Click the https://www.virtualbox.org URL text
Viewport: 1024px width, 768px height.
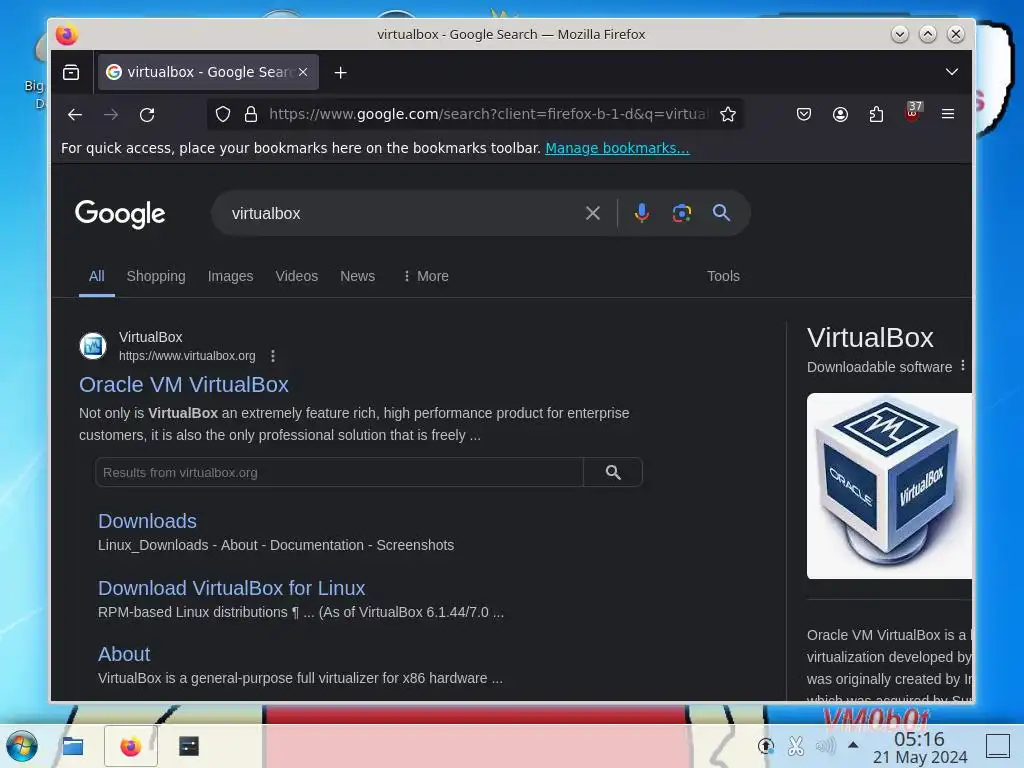[187, 356]
